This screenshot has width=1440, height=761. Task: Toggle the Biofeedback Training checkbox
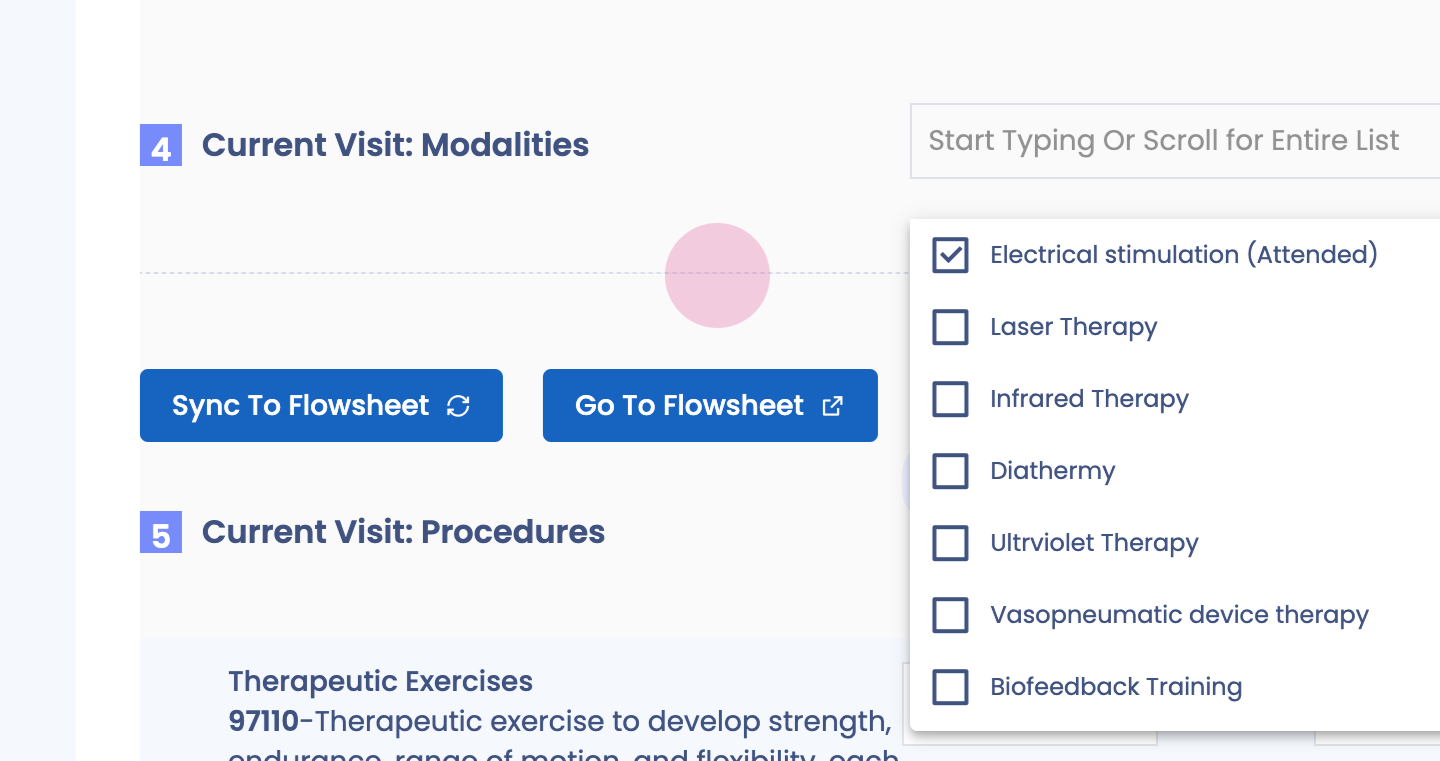[950, 687]
